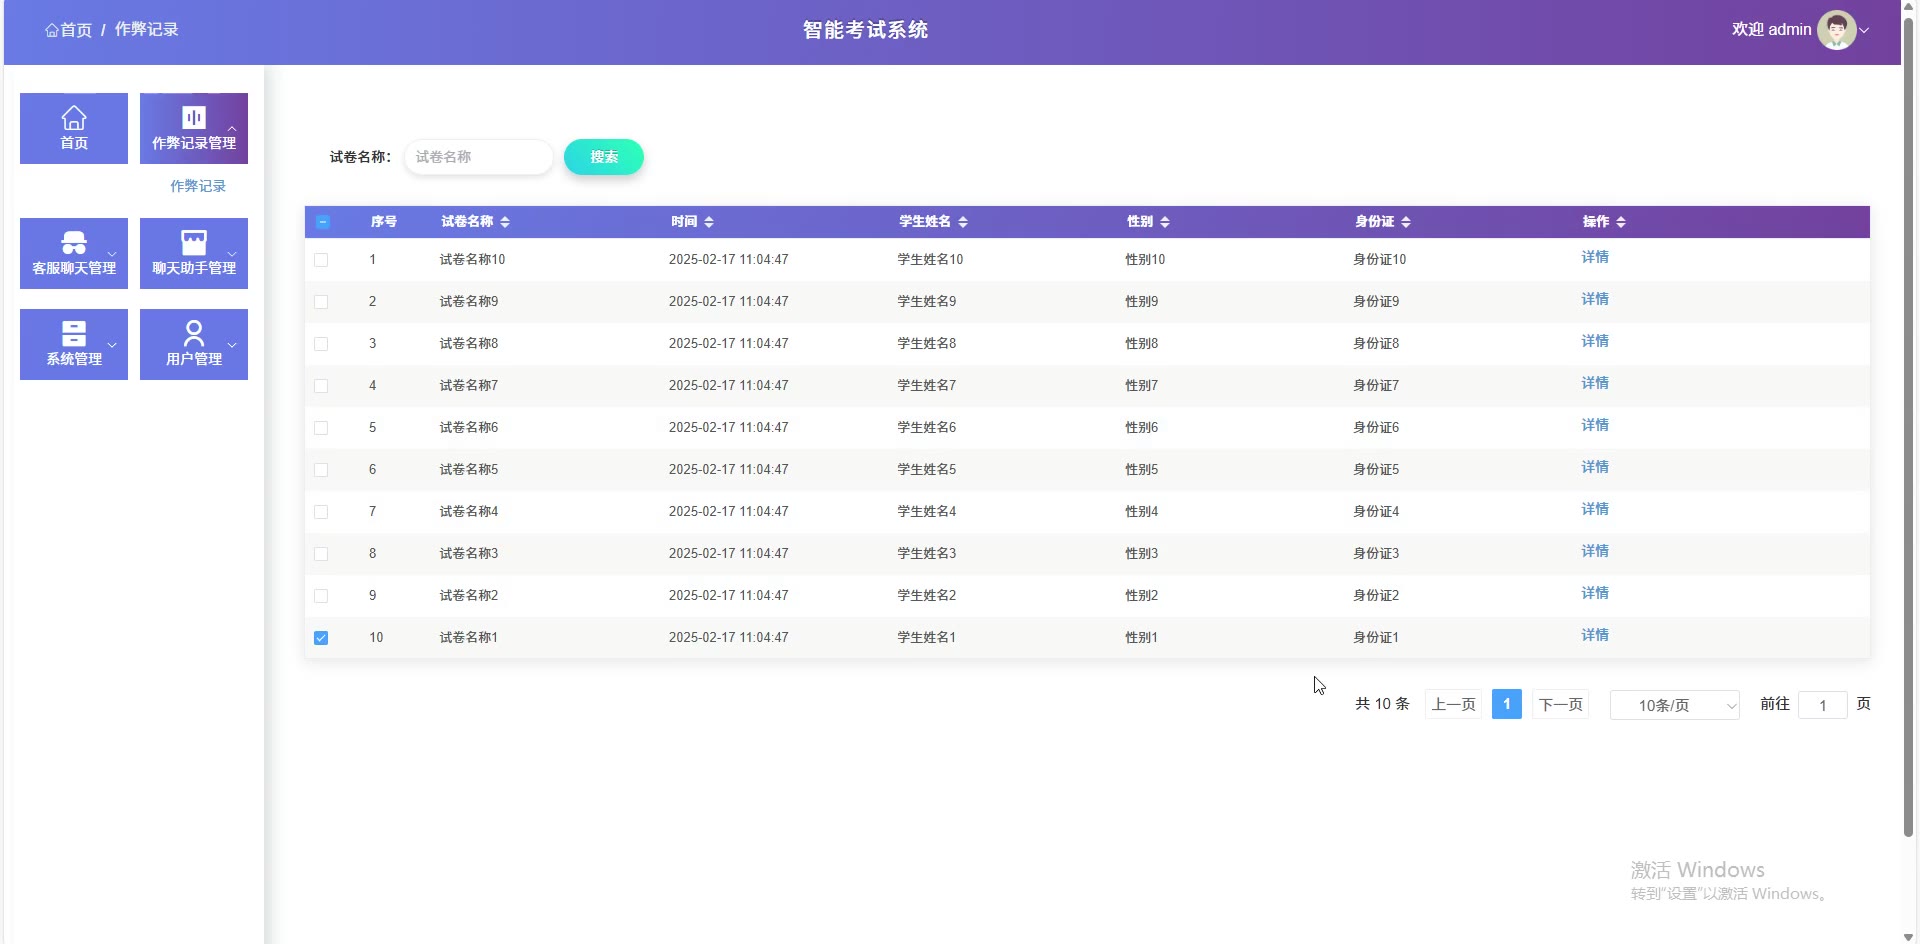Sort by the 身份证 column sort arrows
This screenshot has height=944, width=1920.
tap(1406, 222)
